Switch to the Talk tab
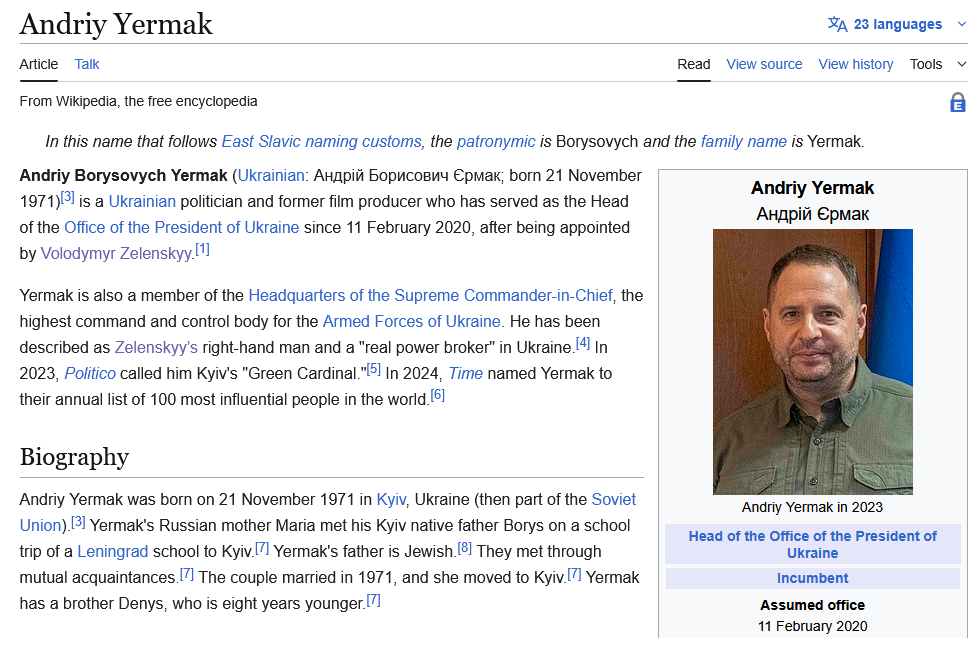This screenshot has height=652, width=978. (x=87, y=64)
